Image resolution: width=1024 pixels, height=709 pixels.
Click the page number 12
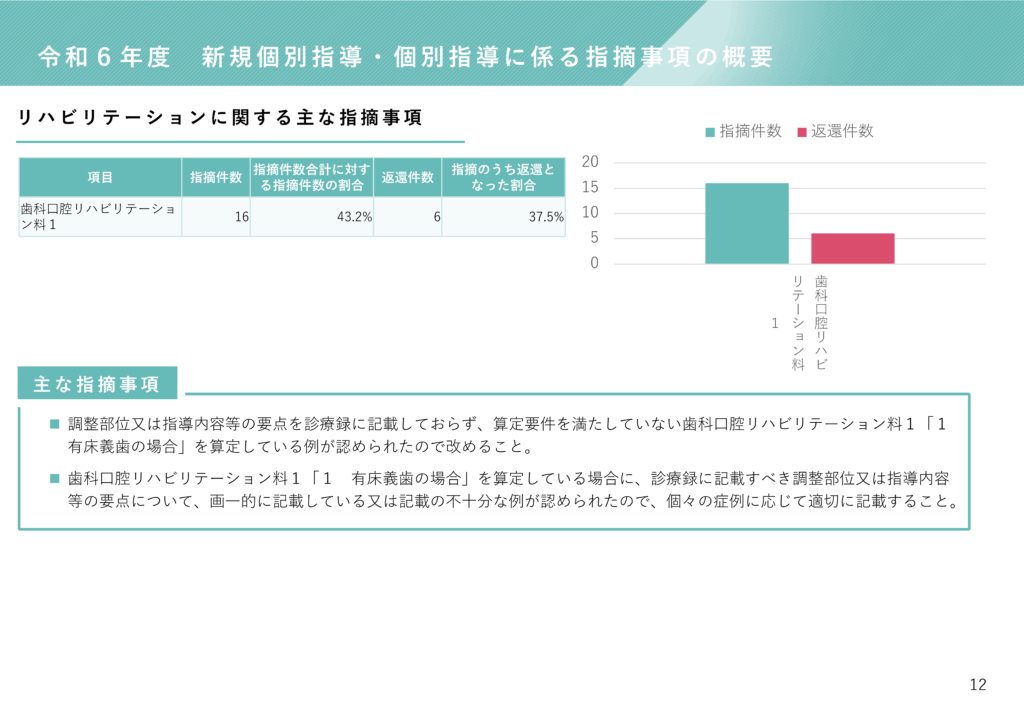[978, 684]
